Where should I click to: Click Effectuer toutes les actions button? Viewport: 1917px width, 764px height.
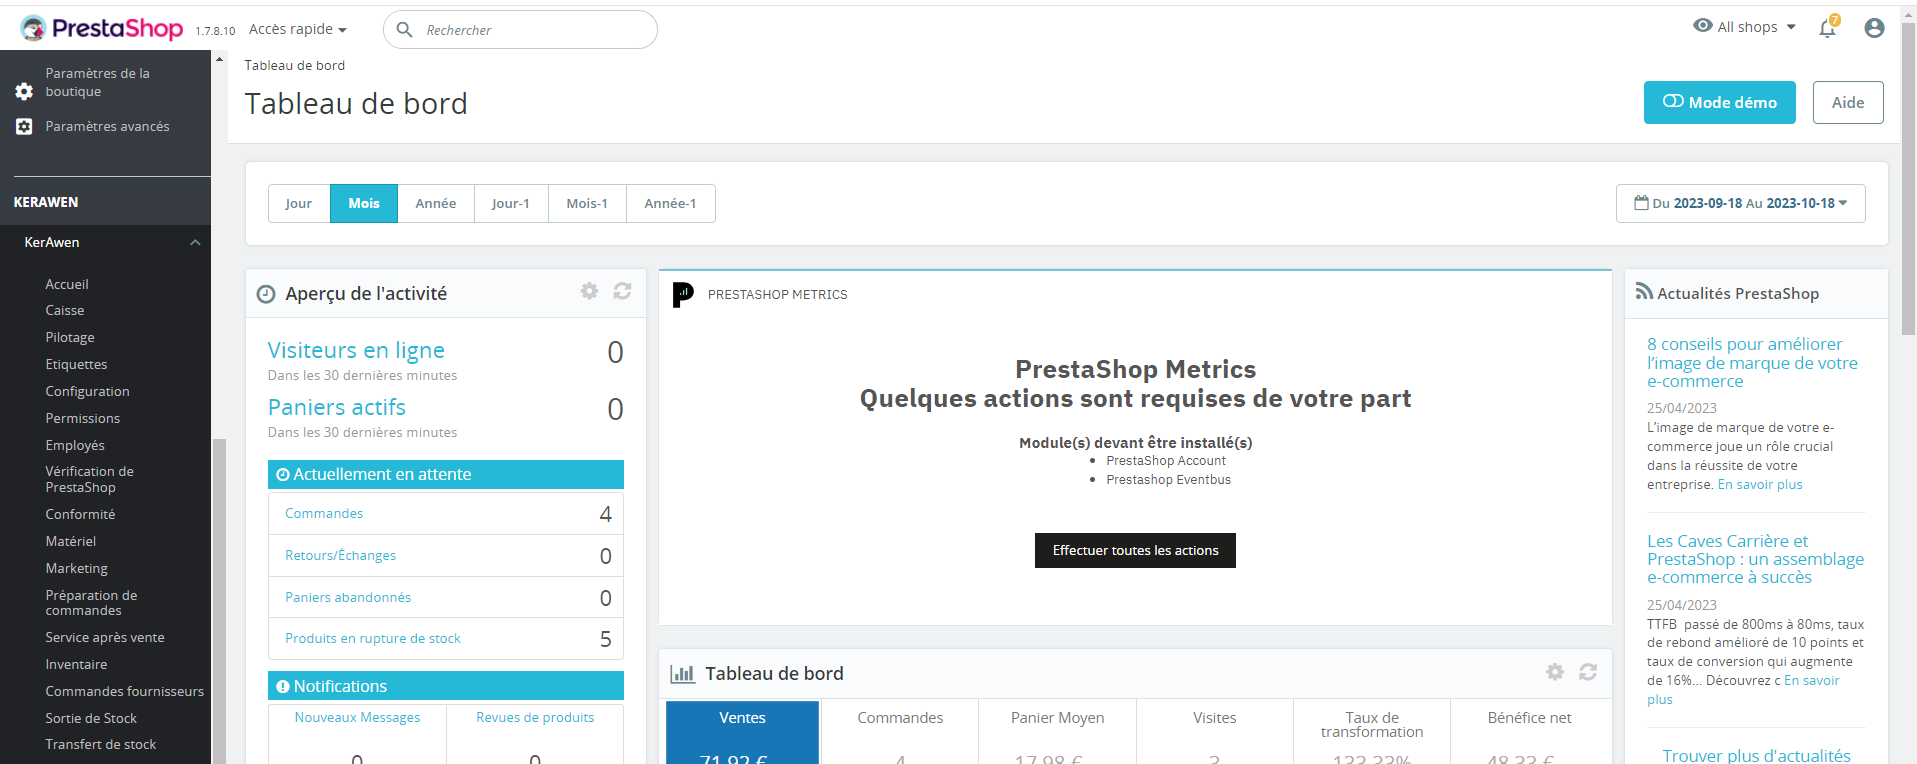[x=1135, y=550]
